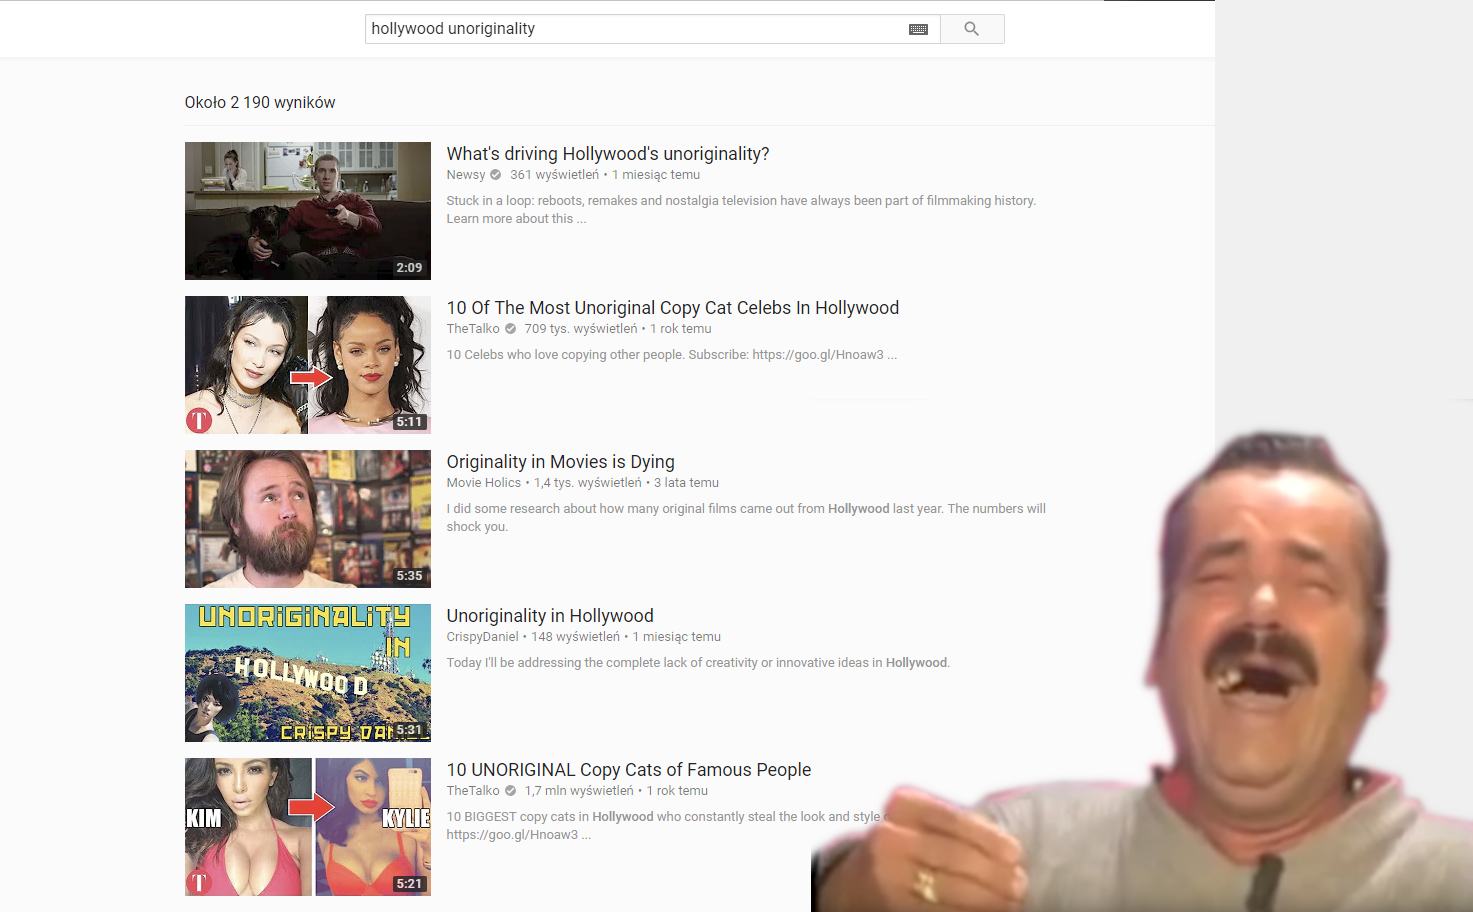Click the '10 BIGGEST copy cats in Hollywood' description

pos(665,826)
